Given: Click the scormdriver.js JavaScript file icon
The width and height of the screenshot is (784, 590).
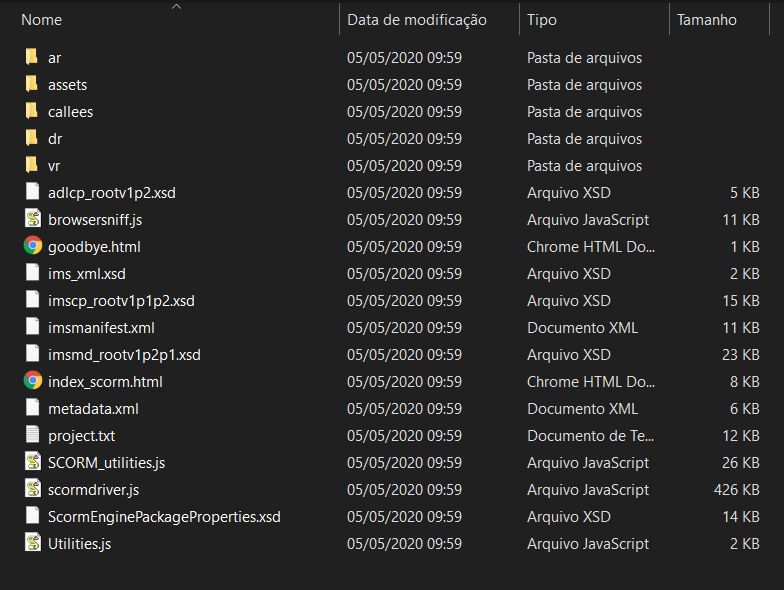Looking at the screenshot, I should [x=33, y=489].
